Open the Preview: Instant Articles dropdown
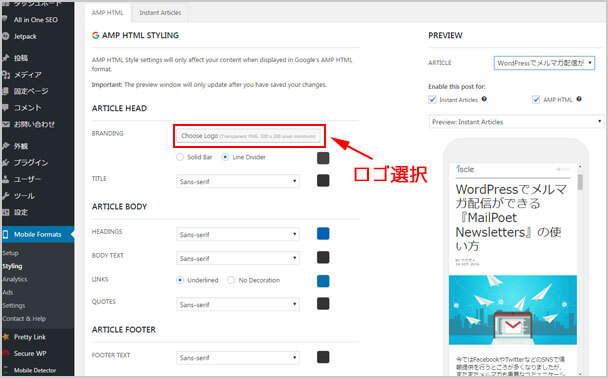Image resolution: width=608 pixels, height=378 pixels. 516,122
